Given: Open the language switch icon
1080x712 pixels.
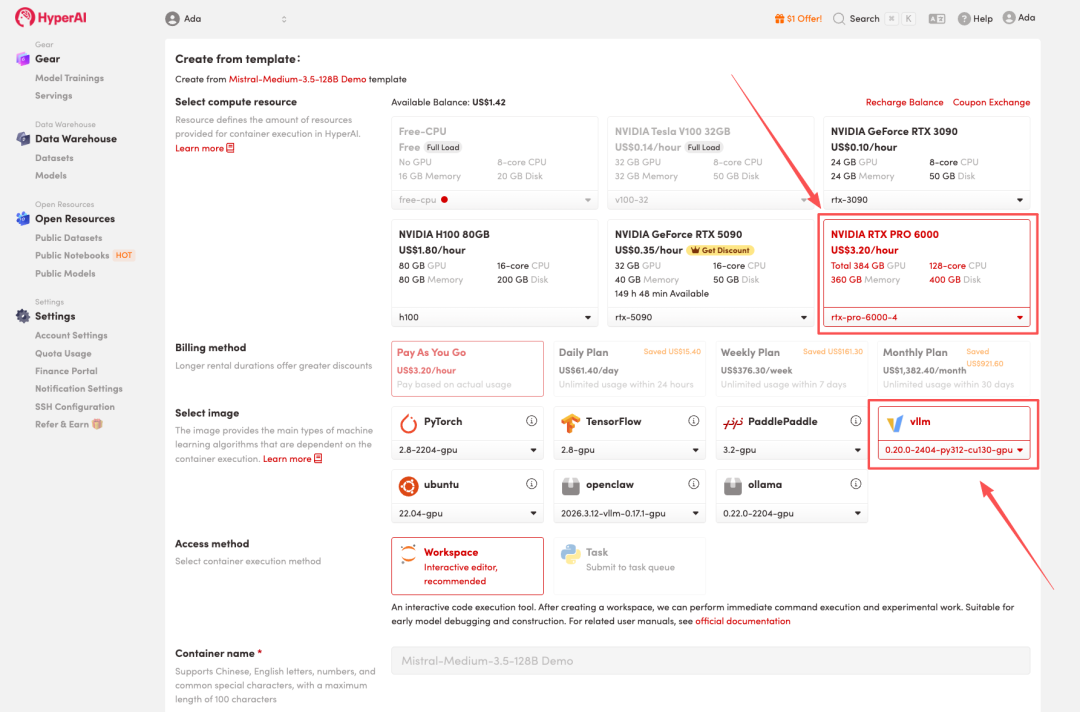Looking at the screenshot, I should [937, 19].
